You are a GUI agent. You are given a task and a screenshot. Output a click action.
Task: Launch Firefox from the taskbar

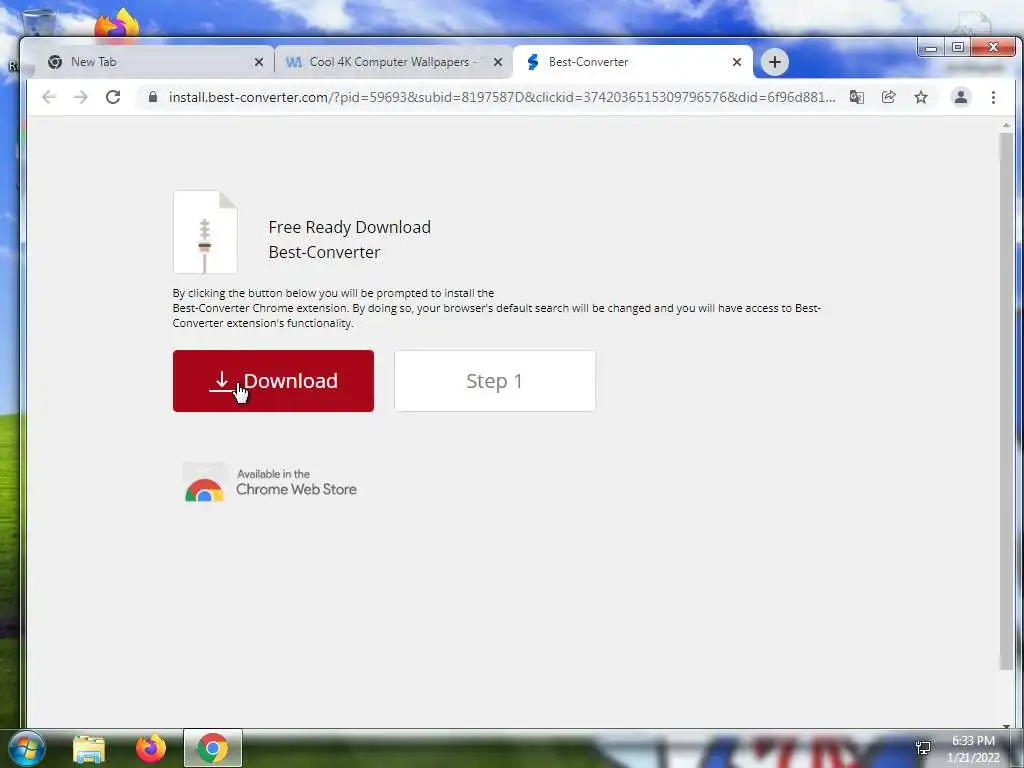coord(150,748)
